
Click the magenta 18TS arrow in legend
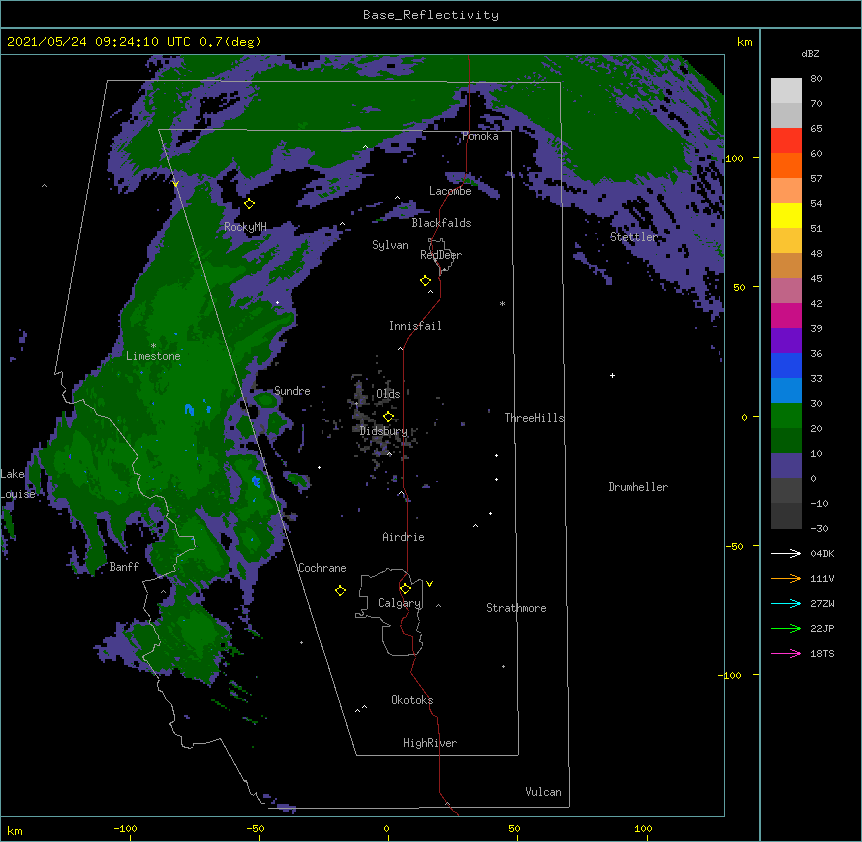point(786,653)
